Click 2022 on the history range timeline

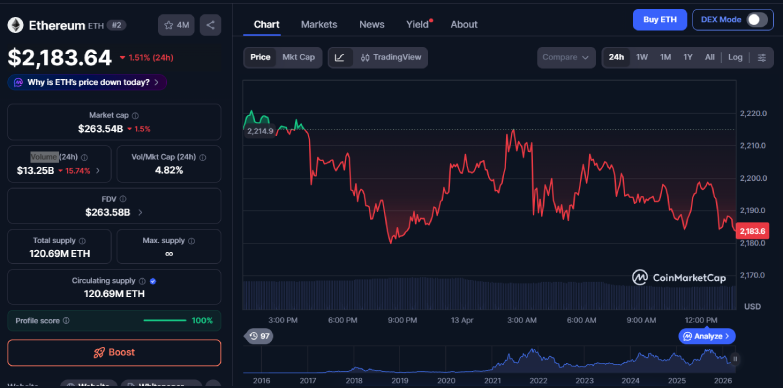point(538,381)
